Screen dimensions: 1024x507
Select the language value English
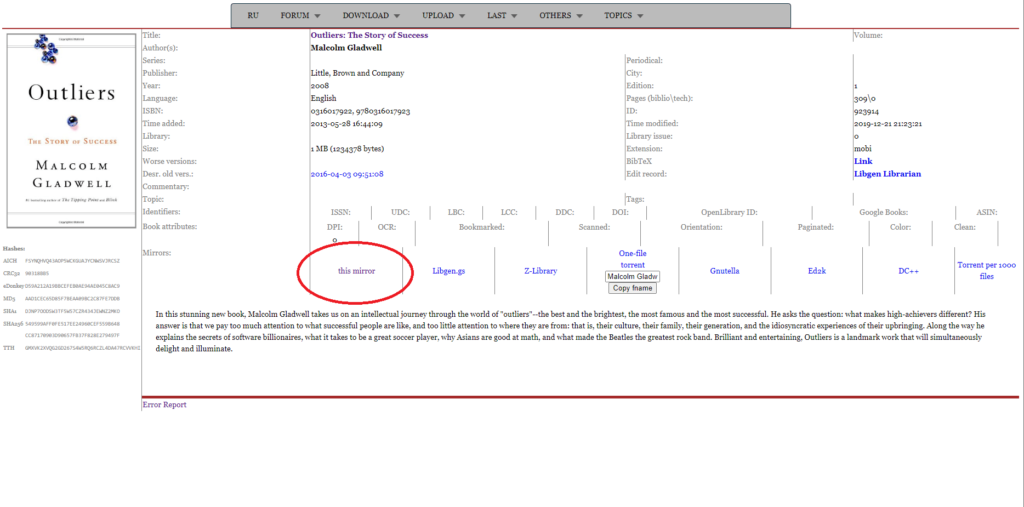[323, 99]
